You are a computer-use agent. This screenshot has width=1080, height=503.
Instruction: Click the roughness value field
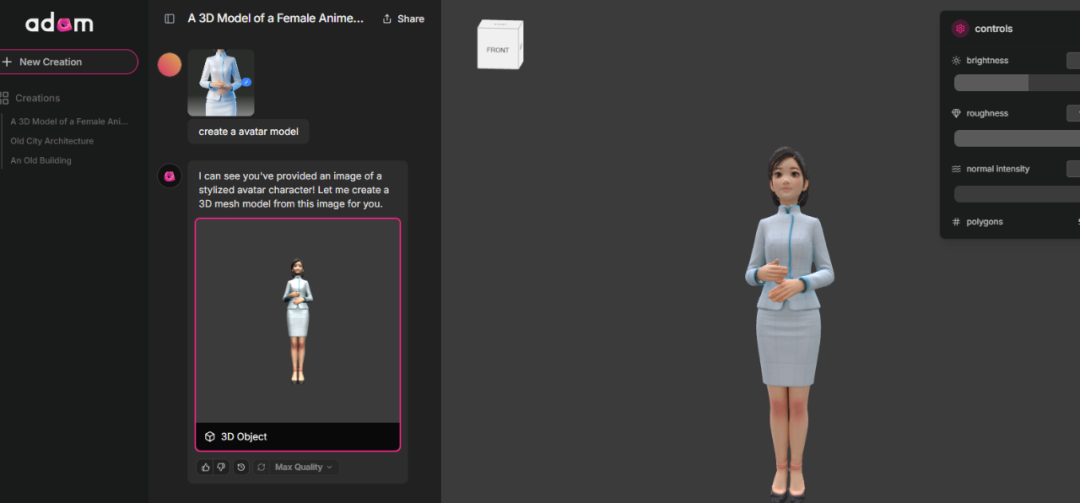click(x=1073, y=113)
